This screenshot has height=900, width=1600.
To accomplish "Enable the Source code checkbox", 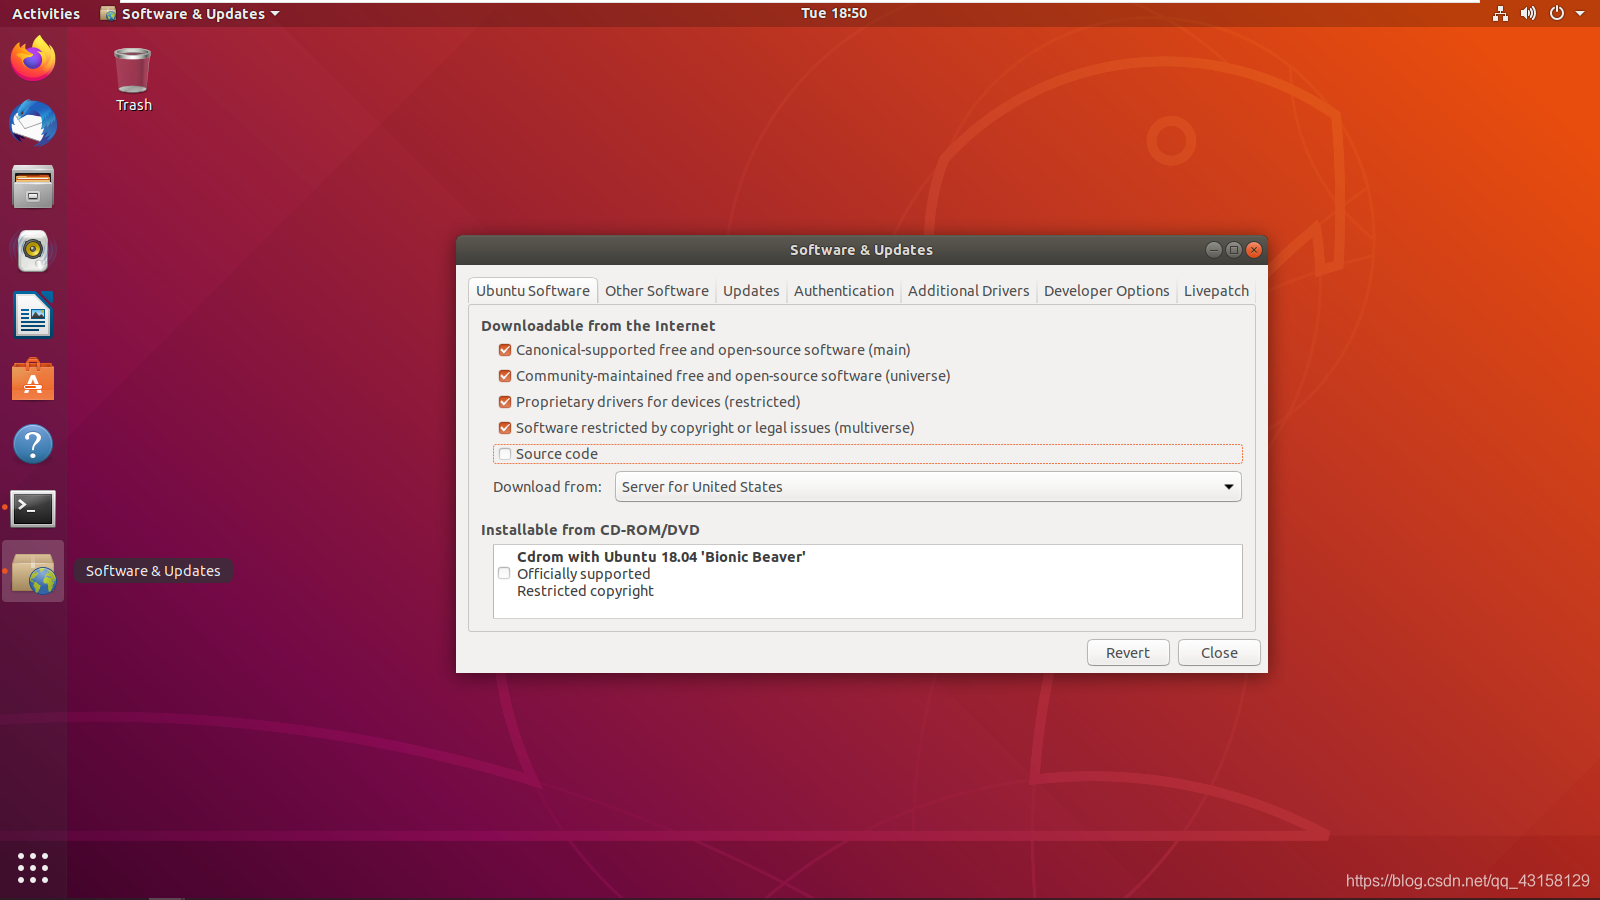I will [505, 454].
